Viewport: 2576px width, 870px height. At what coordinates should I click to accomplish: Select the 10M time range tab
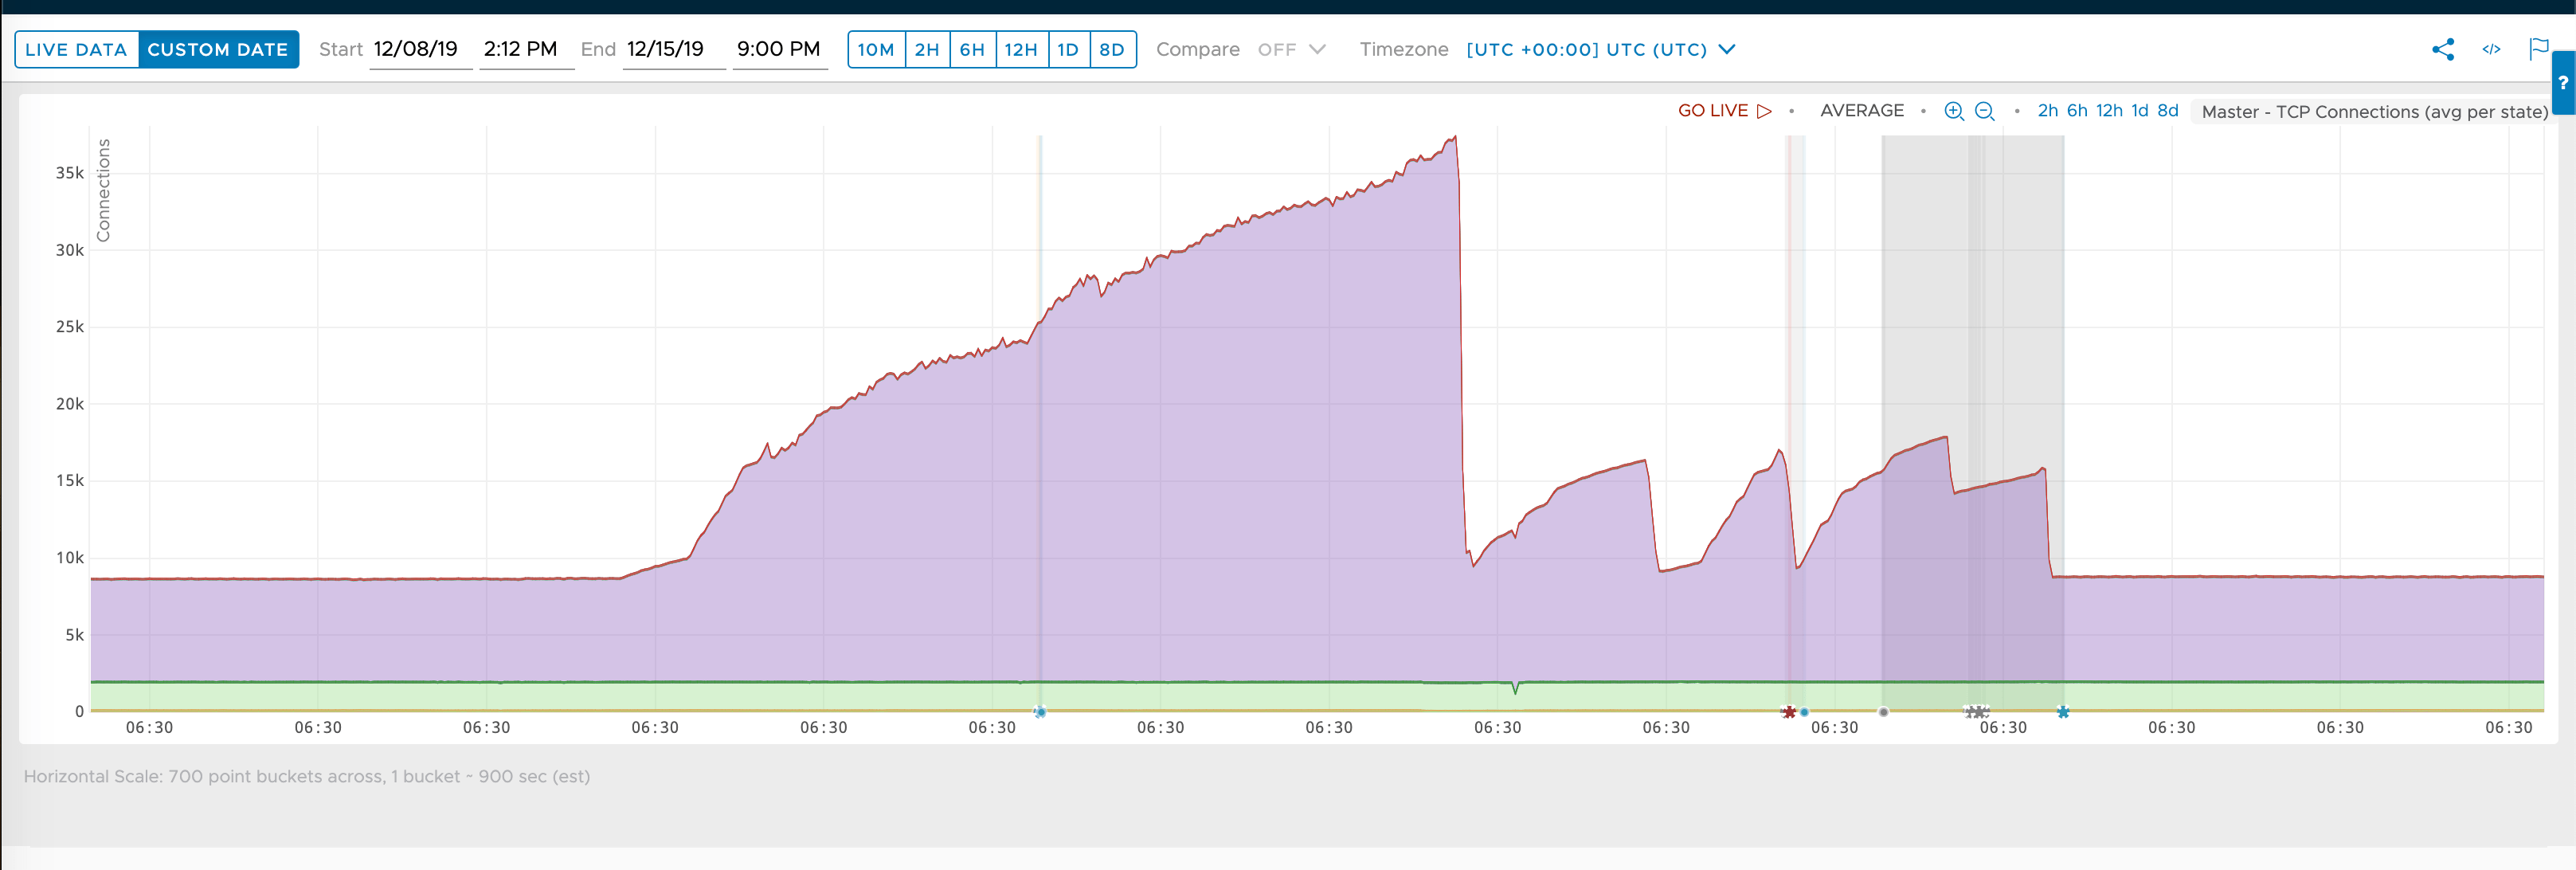coord(876,49)
